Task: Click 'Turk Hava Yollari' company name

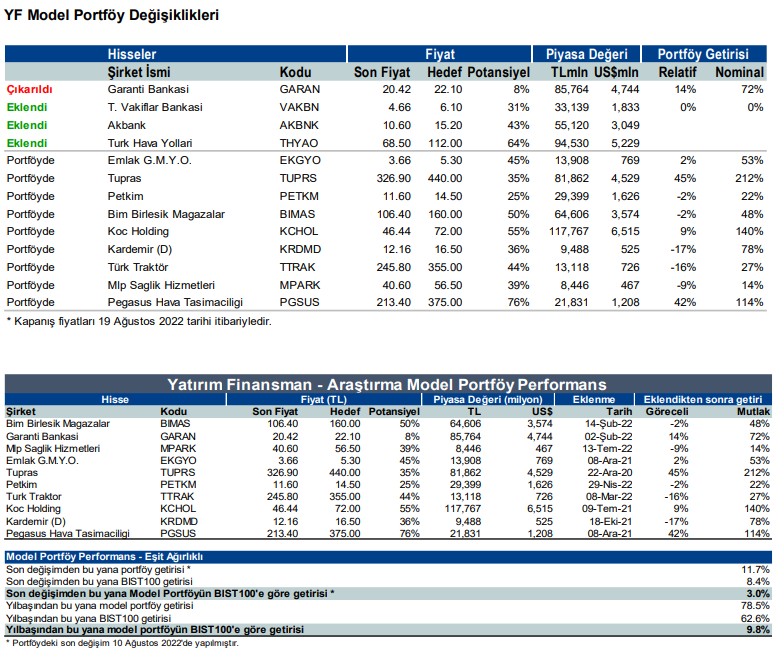Action: point(150,143)
